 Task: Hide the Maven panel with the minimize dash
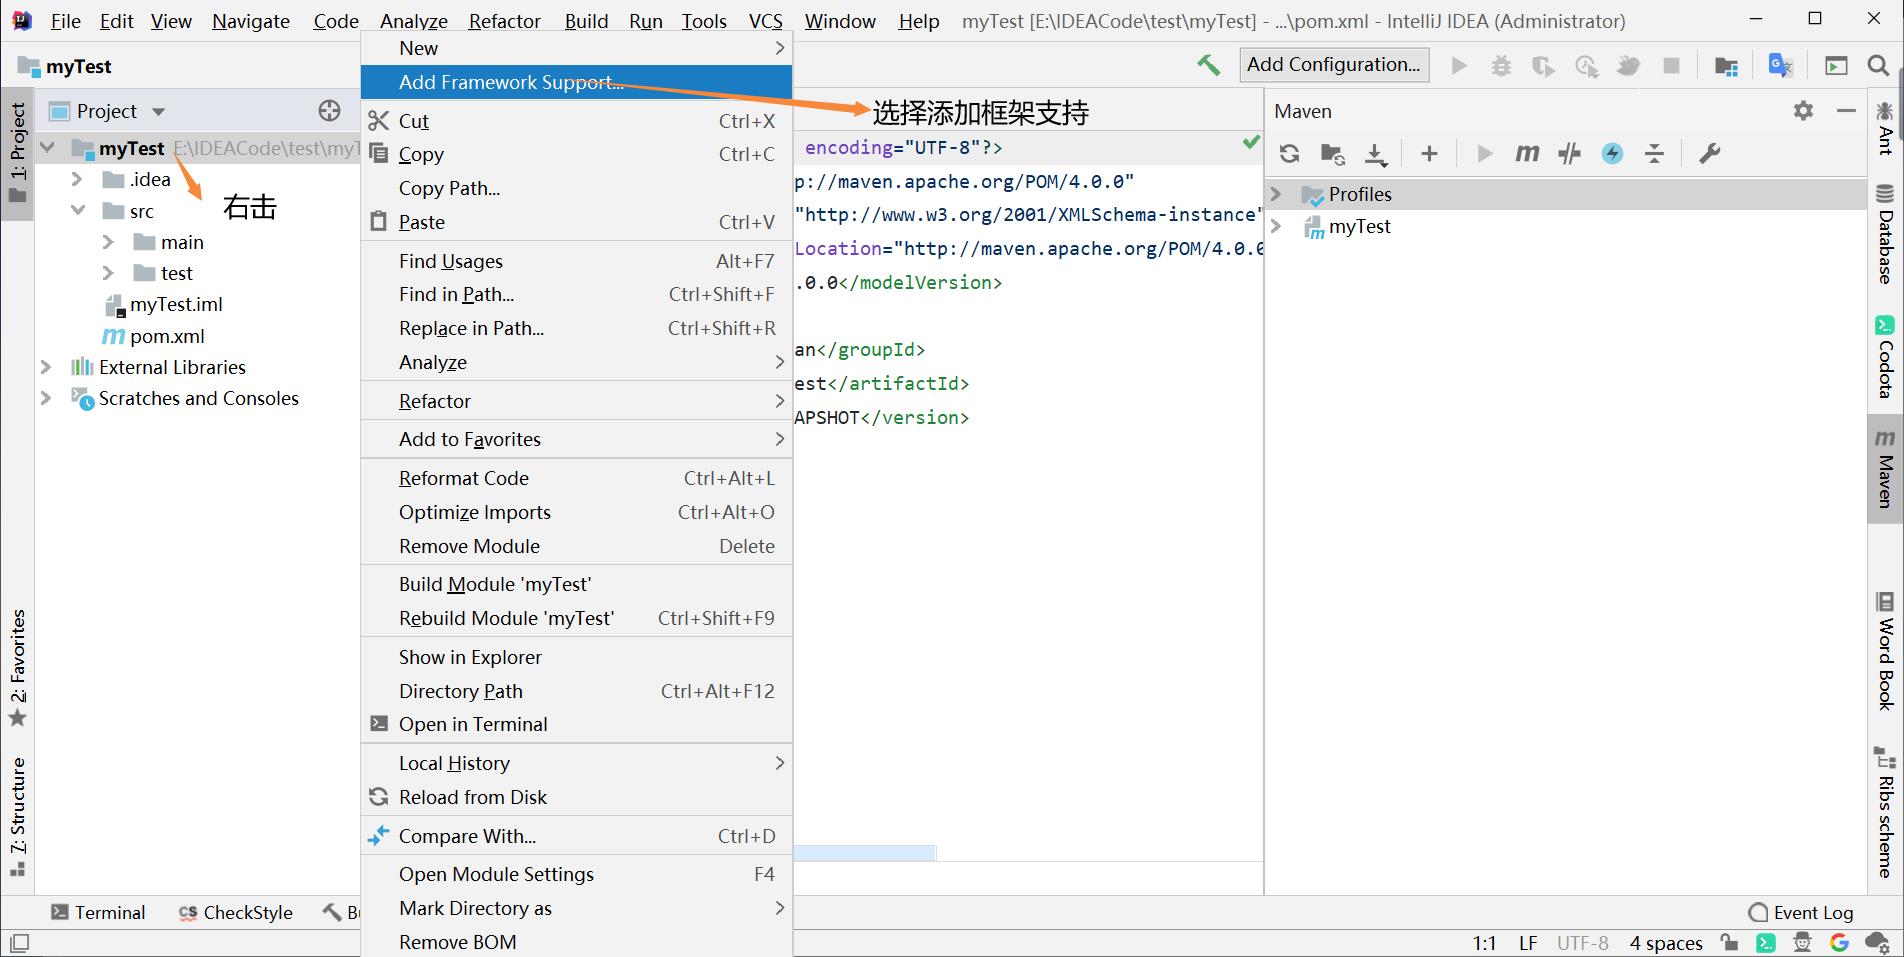1846,111
